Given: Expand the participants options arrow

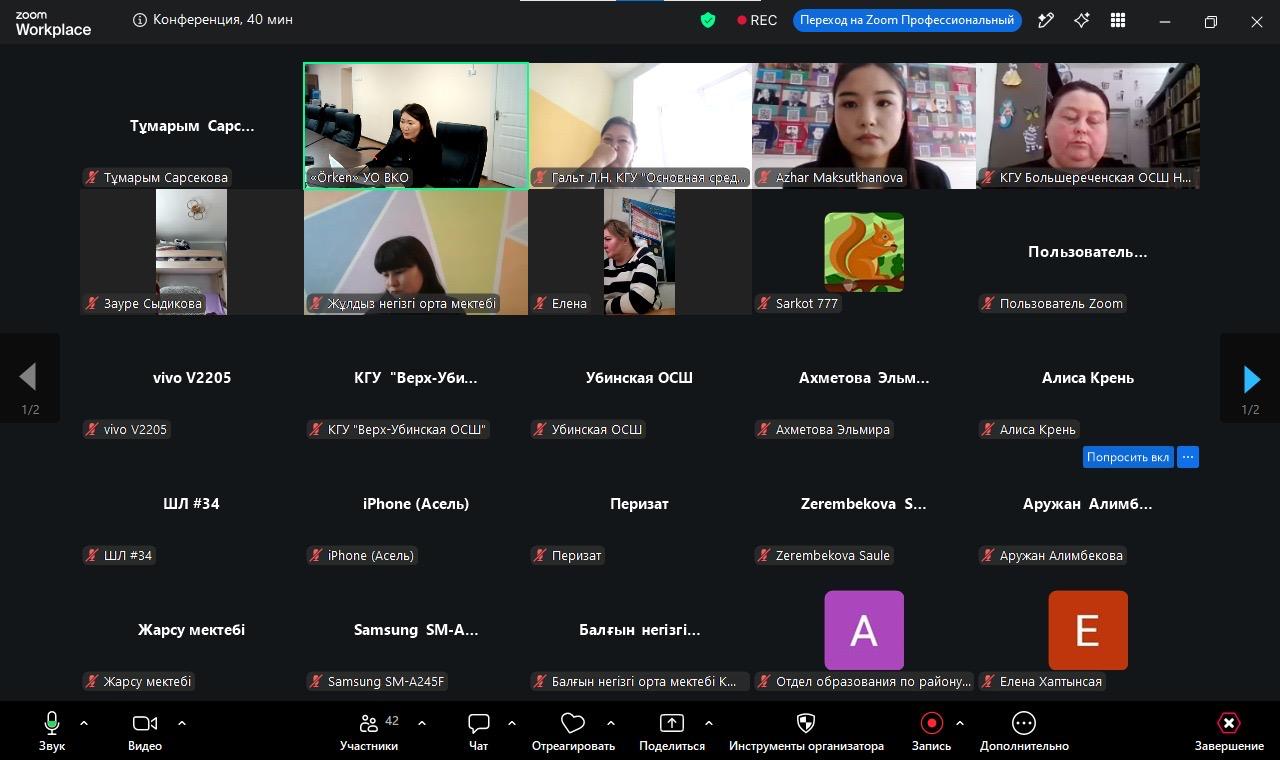Looking at the screenshot, I should tap(421, 723).
